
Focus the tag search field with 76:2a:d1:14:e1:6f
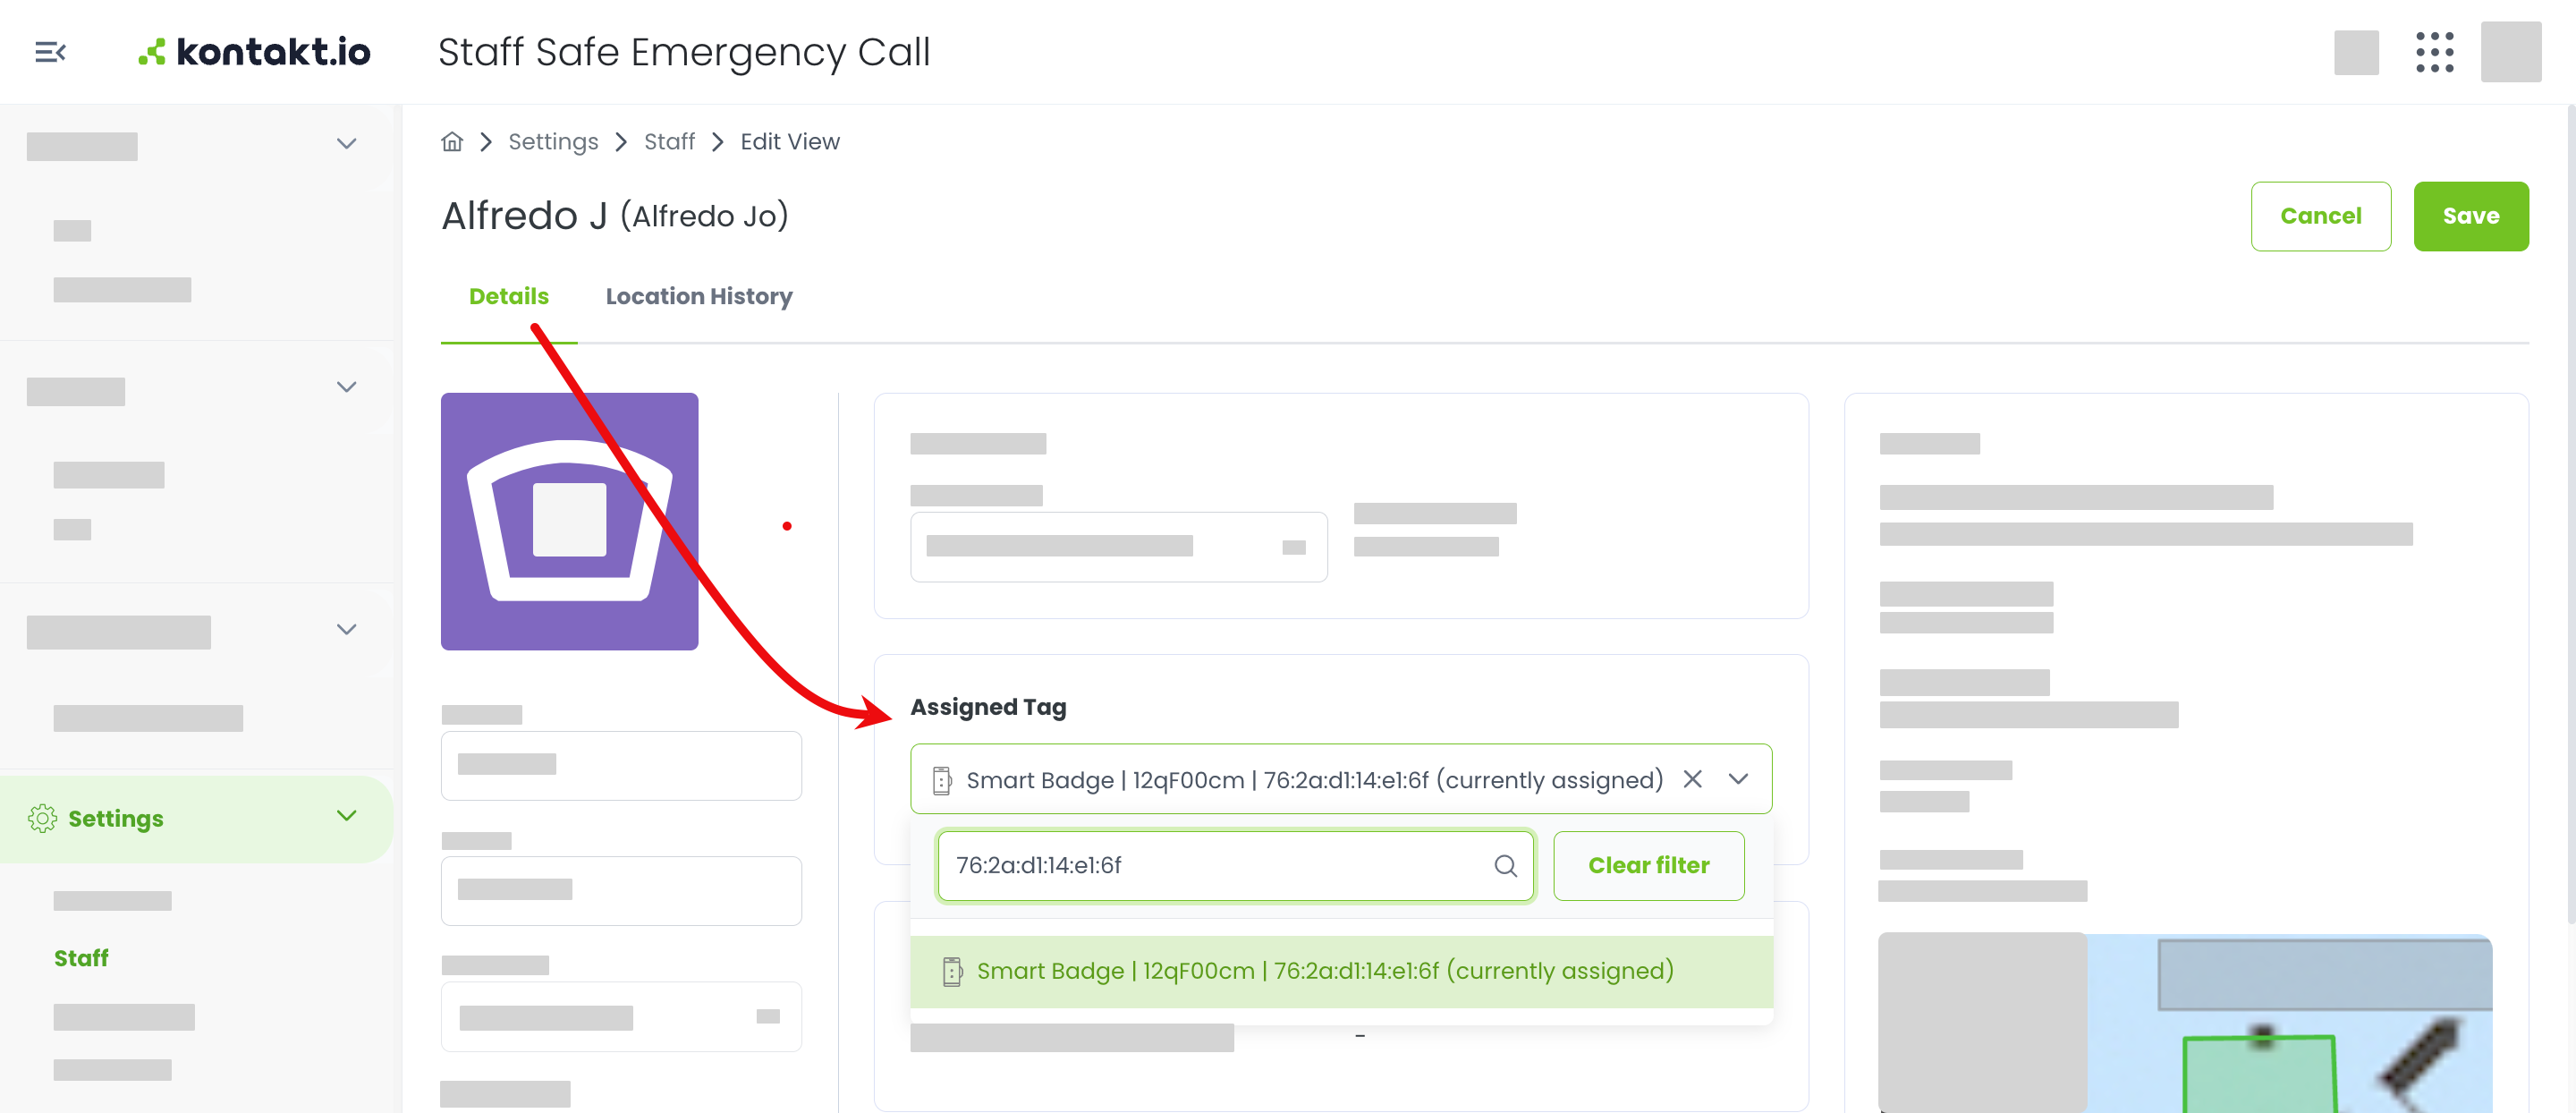1235,866
